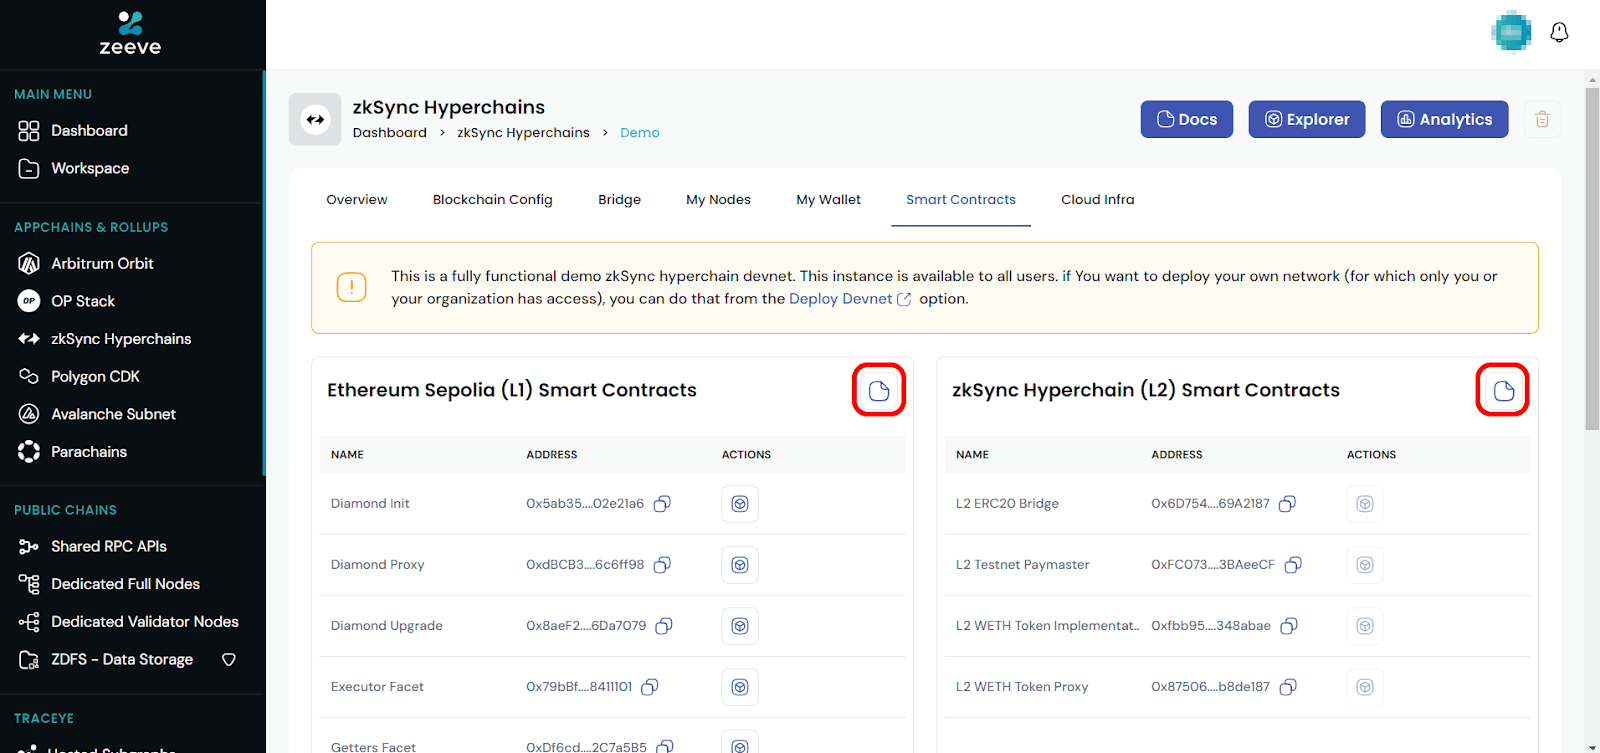Open Diamond Upgrade action icon
Image resolution: width=1600 pixels, height=753 pixels.
(740, 626)
